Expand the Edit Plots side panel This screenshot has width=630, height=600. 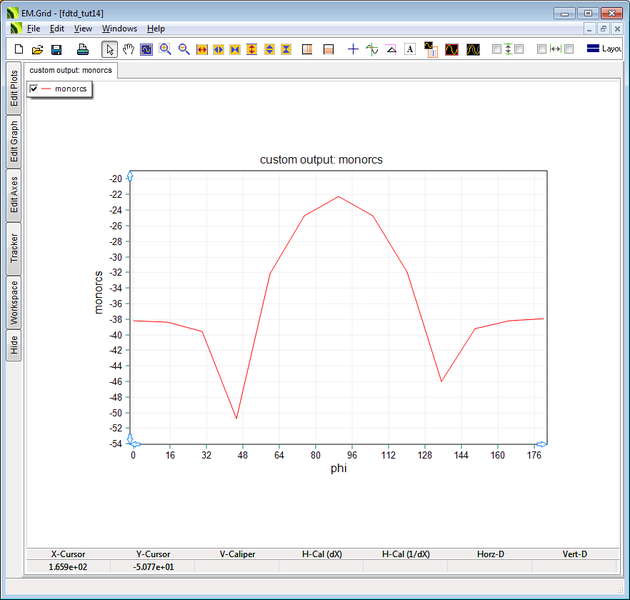[x=14, y=88]
